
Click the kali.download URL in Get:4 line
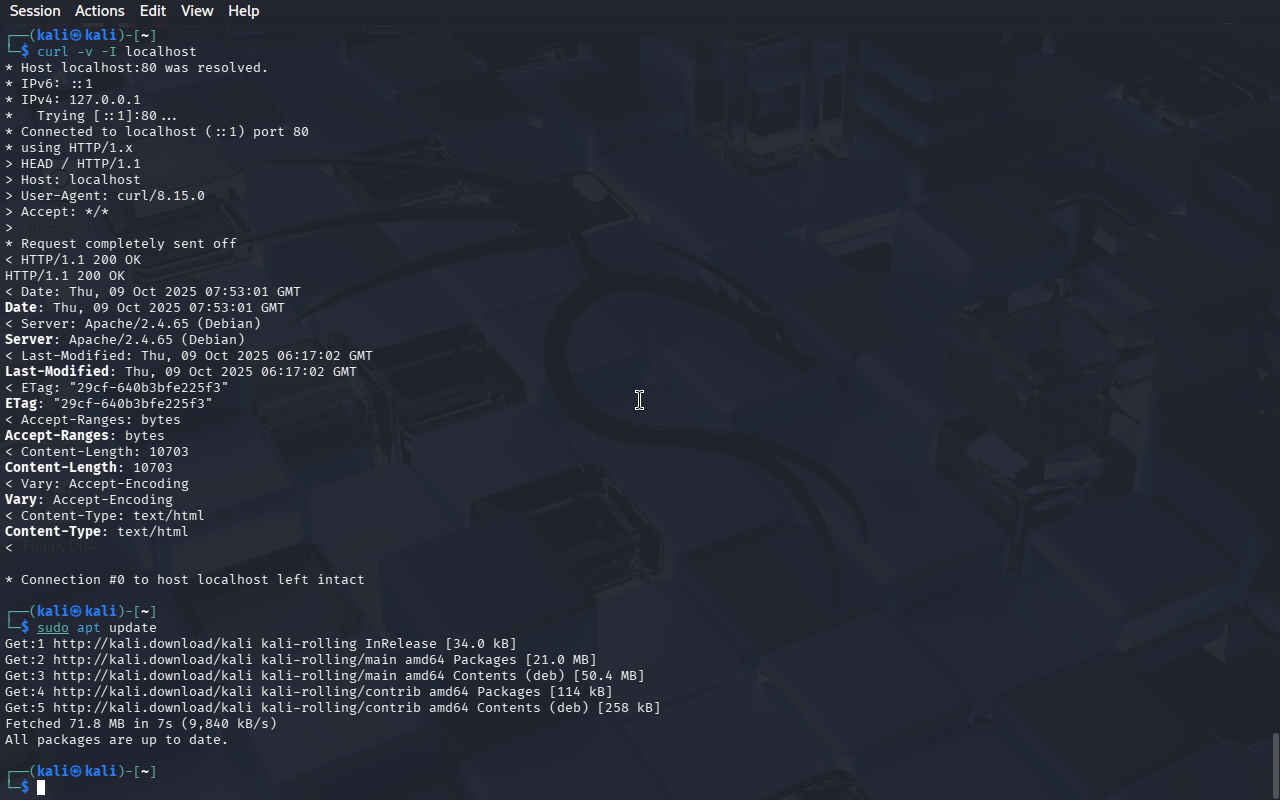tap(153, 692)
